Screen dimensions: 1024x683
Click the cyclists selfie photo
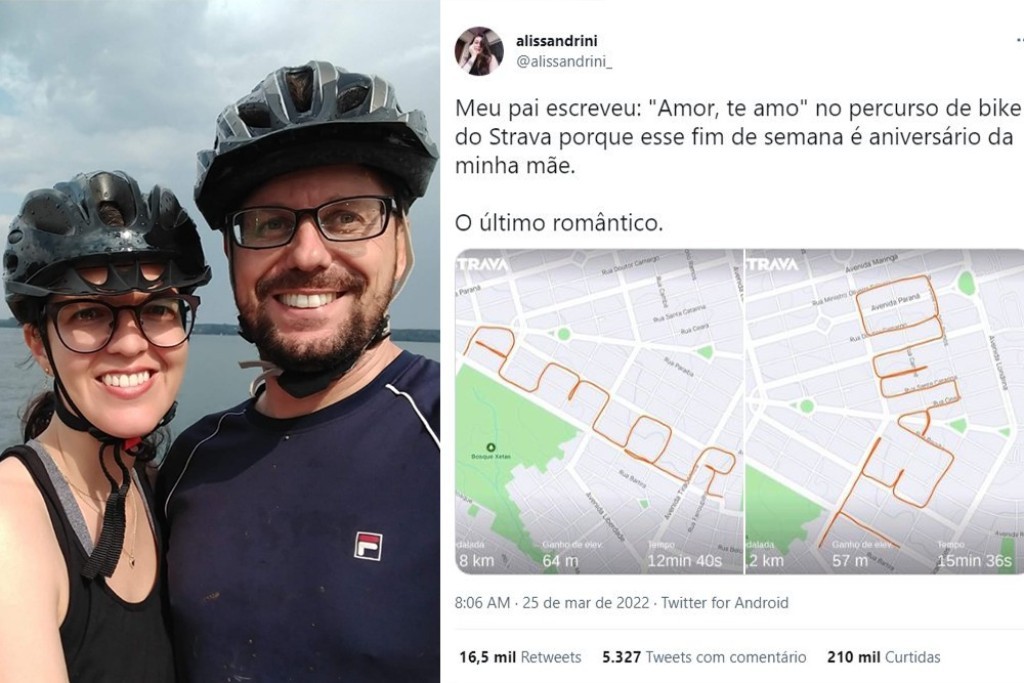pos(219,342)
